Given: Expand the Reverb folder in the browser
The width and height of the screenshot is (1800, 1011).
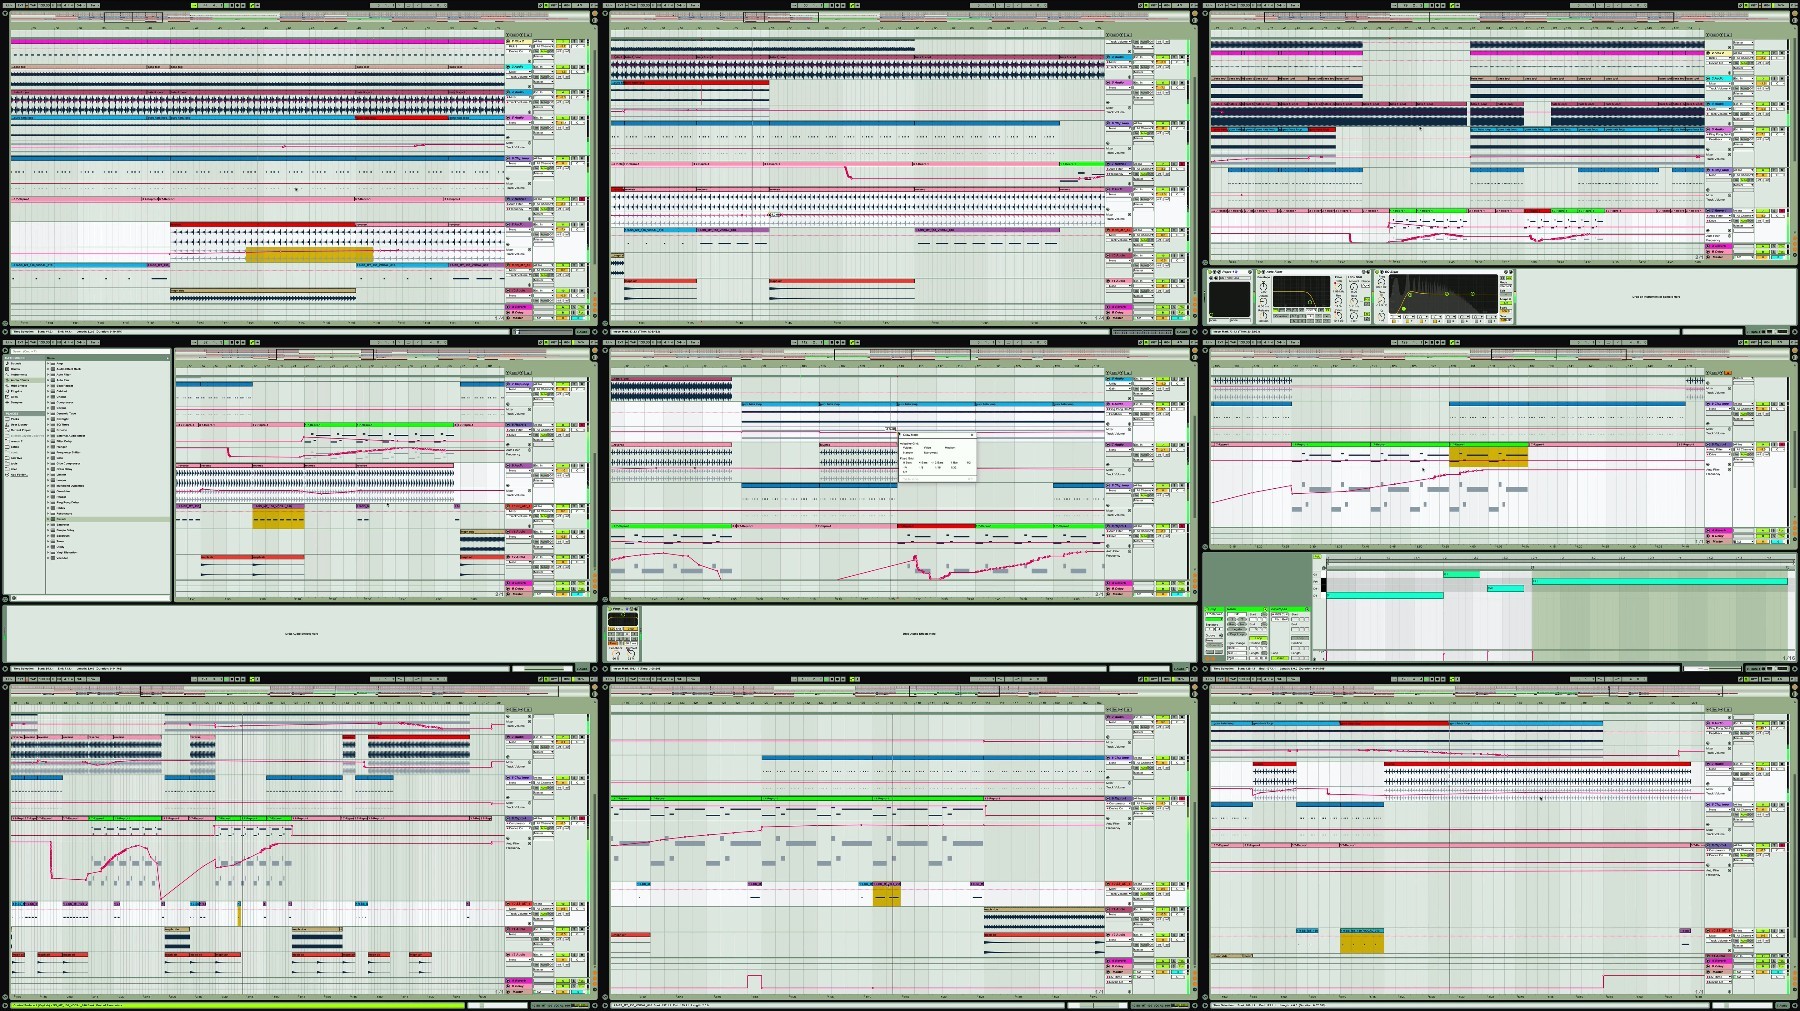Looking at the screenshot, I should [48, 519].
